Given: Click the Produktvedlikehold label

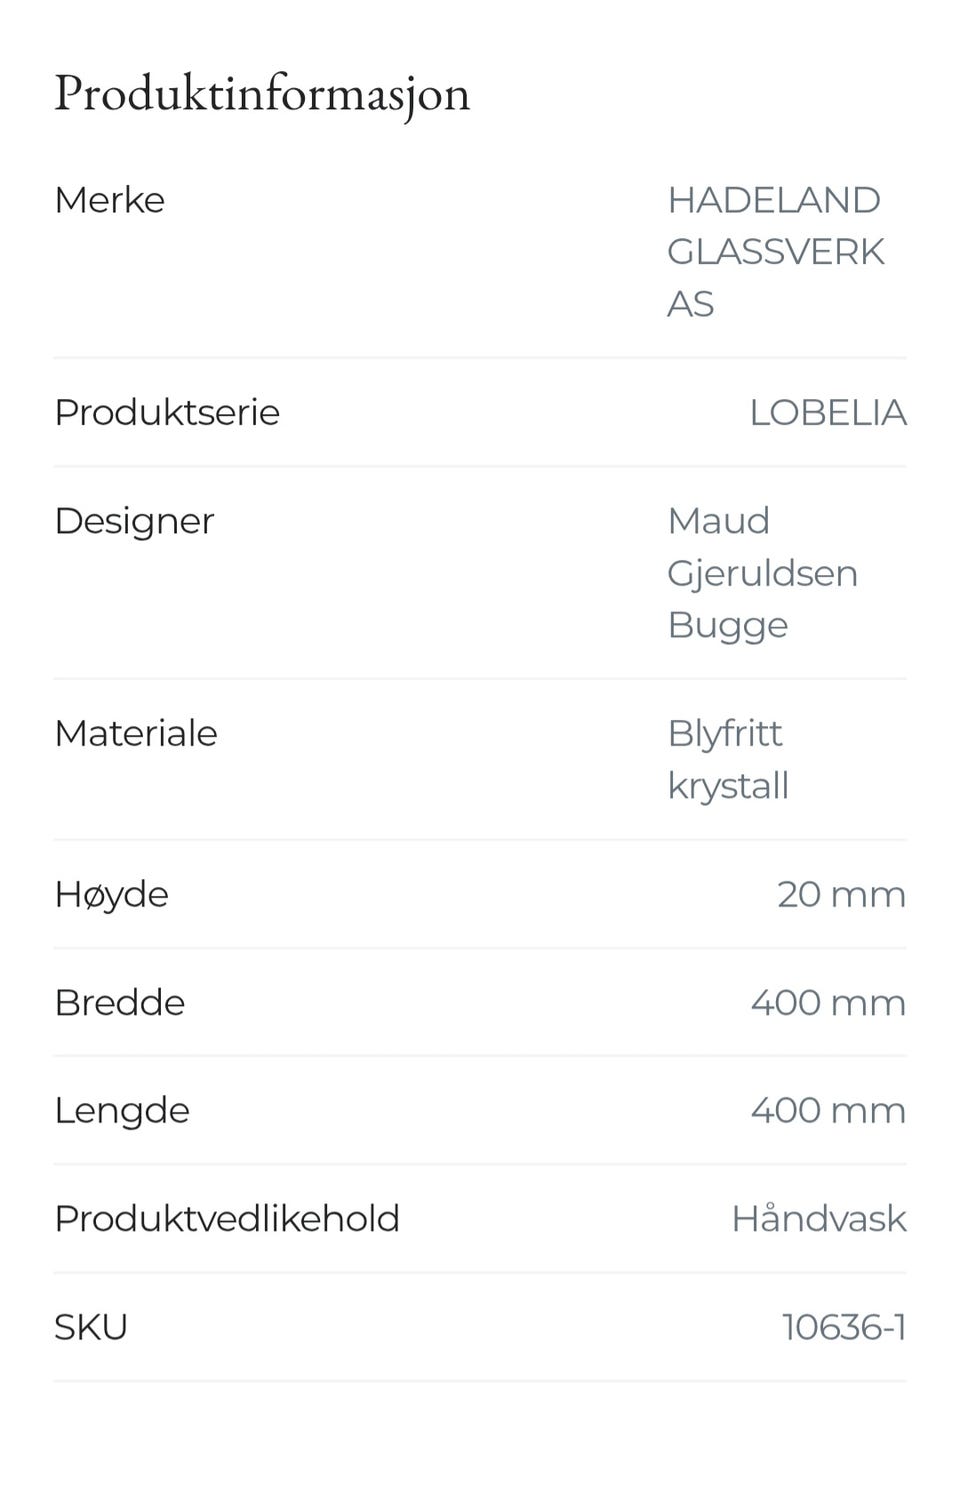Looking at the screenshot, I should point(227,1218).
